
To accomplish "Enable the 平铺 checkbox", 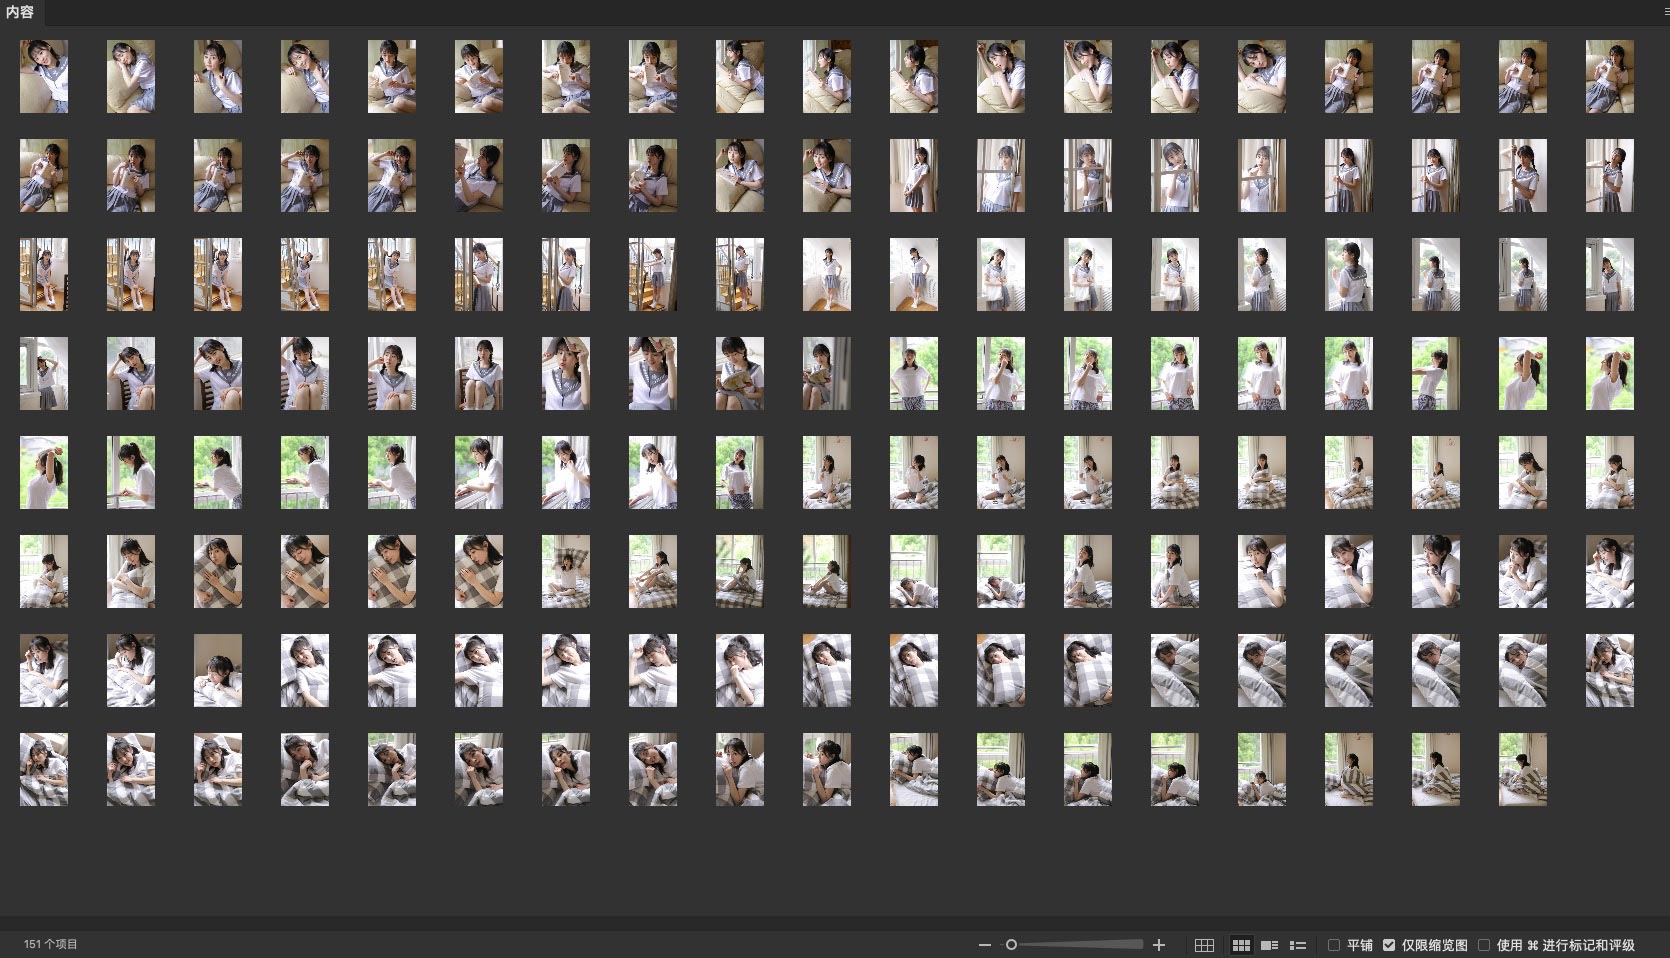I will pos(1334,945).
